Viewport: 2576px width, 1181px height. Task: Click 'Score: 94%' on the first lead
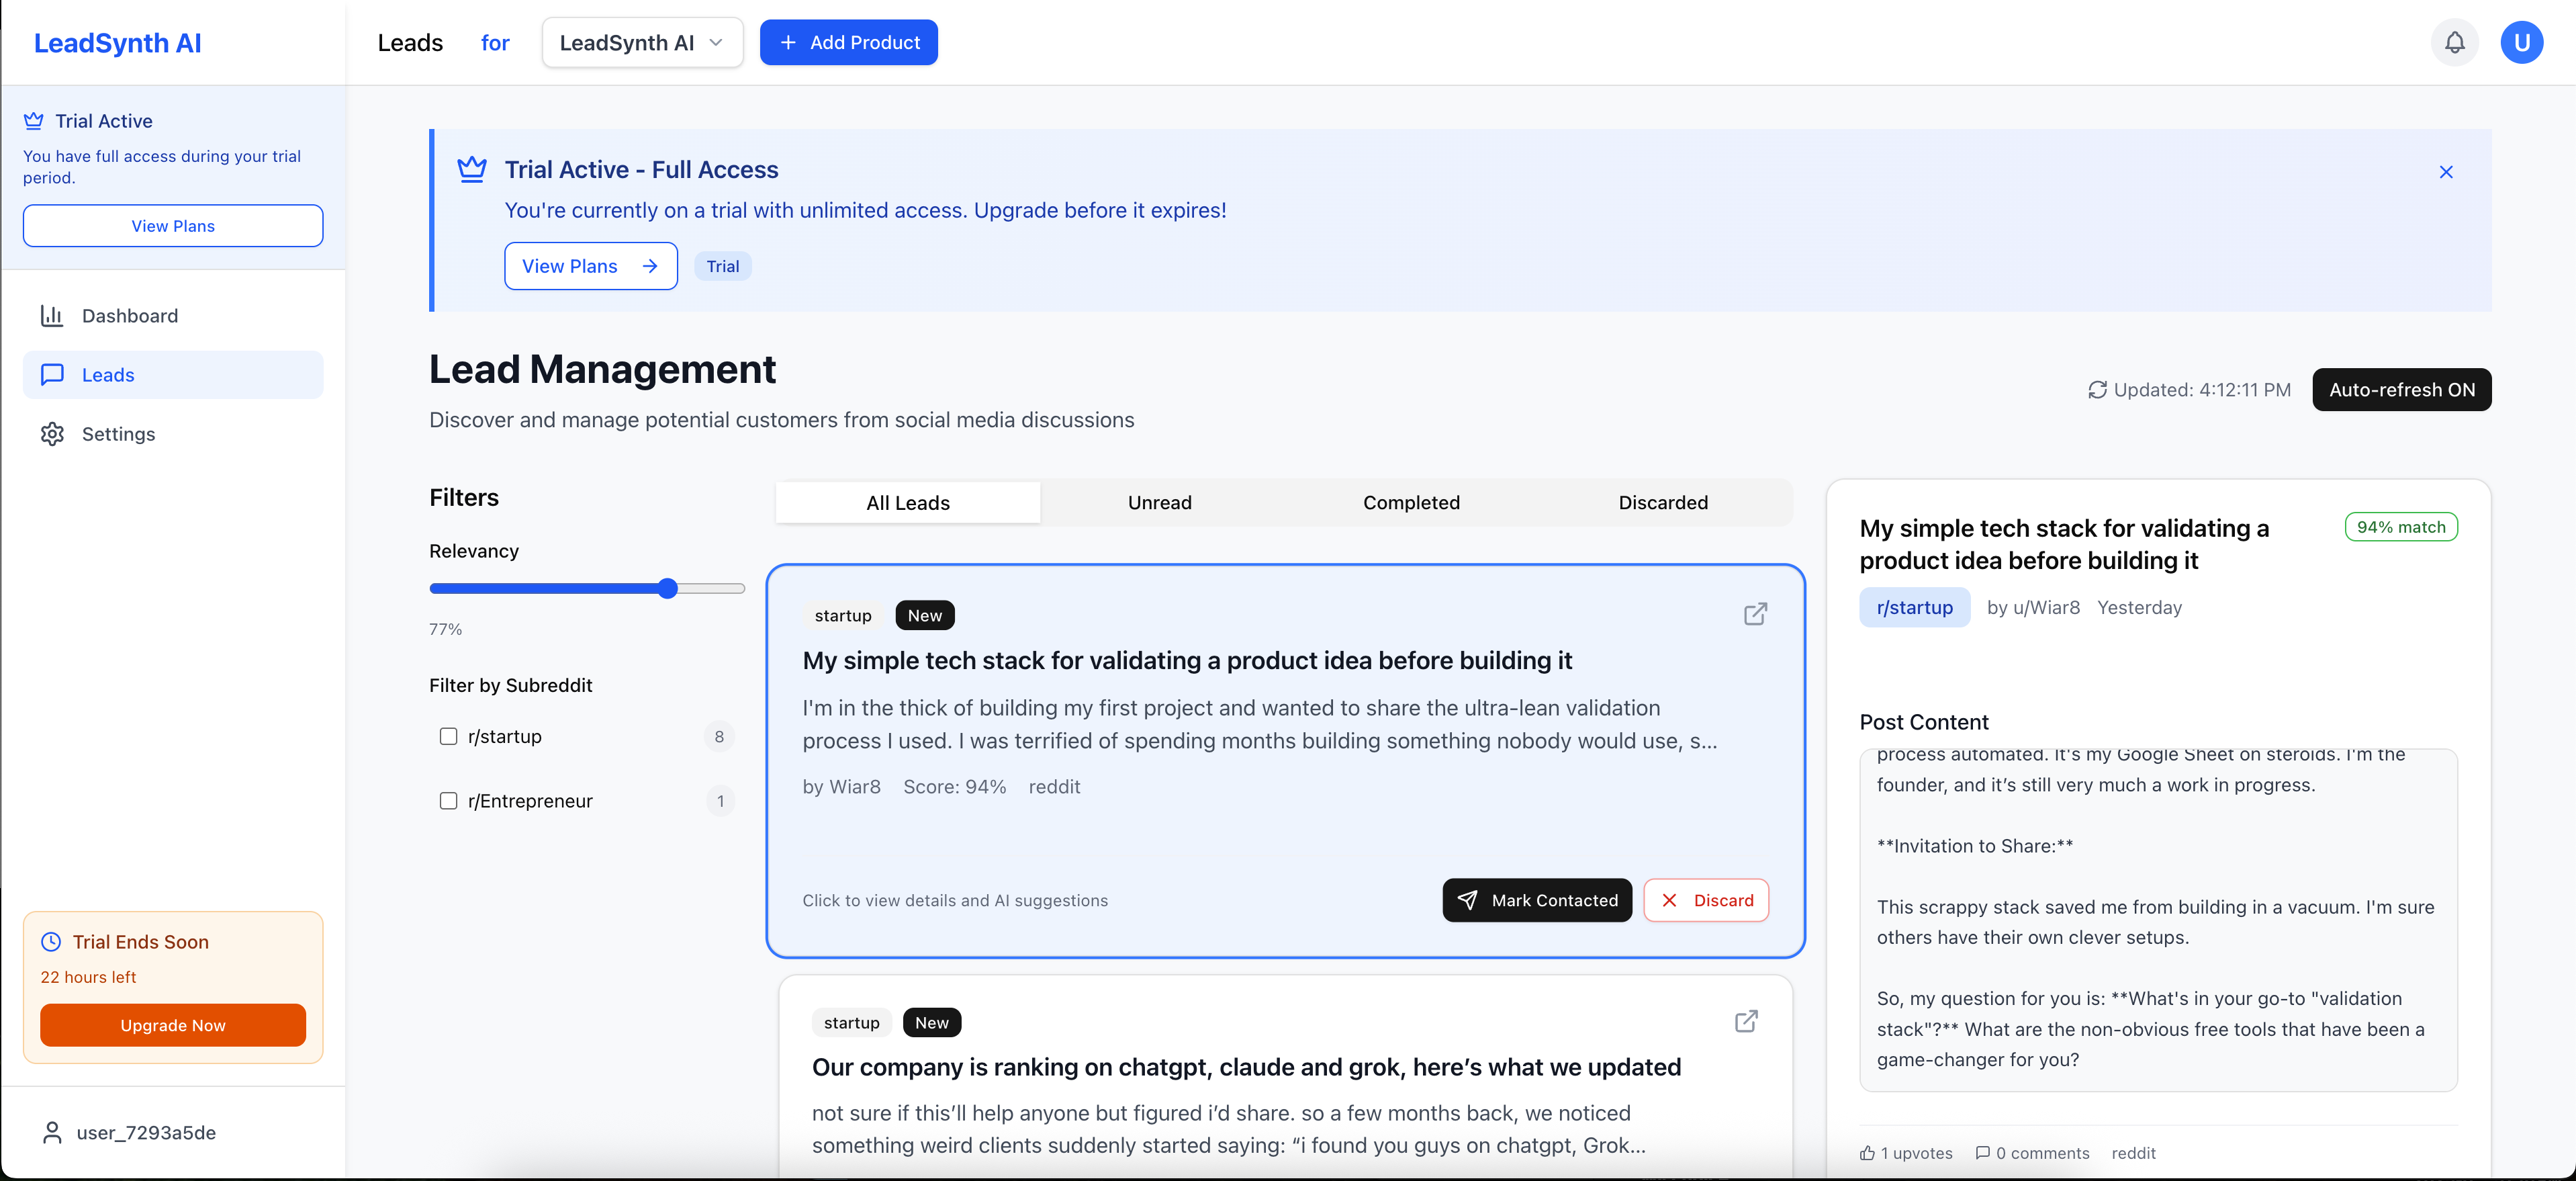pos(954,787)
